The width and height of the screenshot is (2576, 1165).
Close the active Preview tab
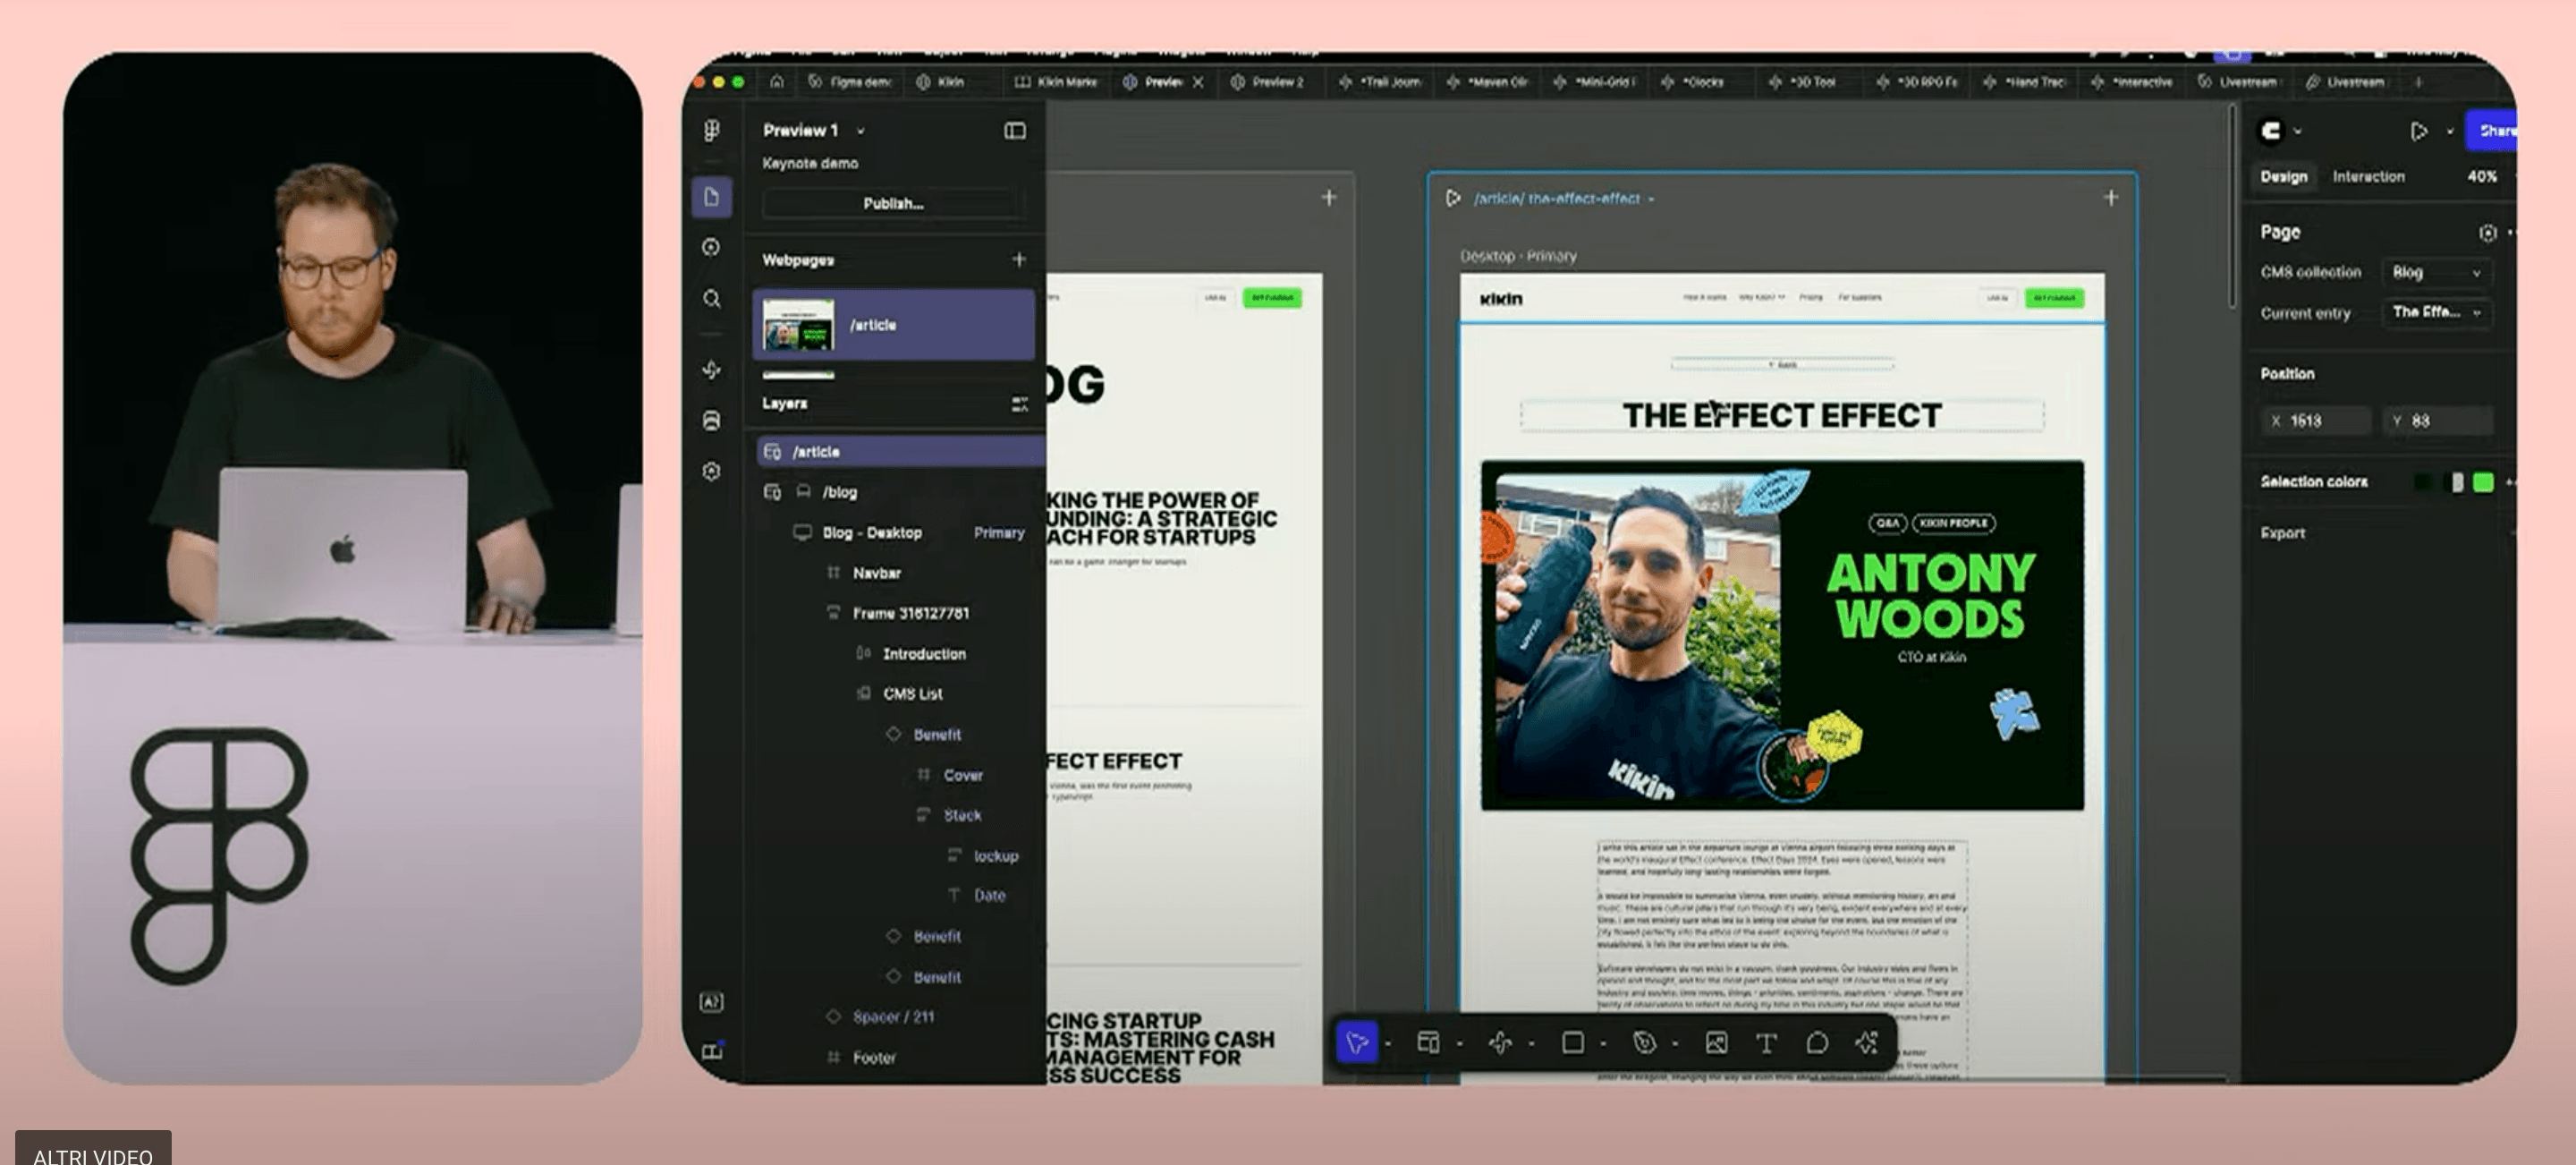point(1198,82)
